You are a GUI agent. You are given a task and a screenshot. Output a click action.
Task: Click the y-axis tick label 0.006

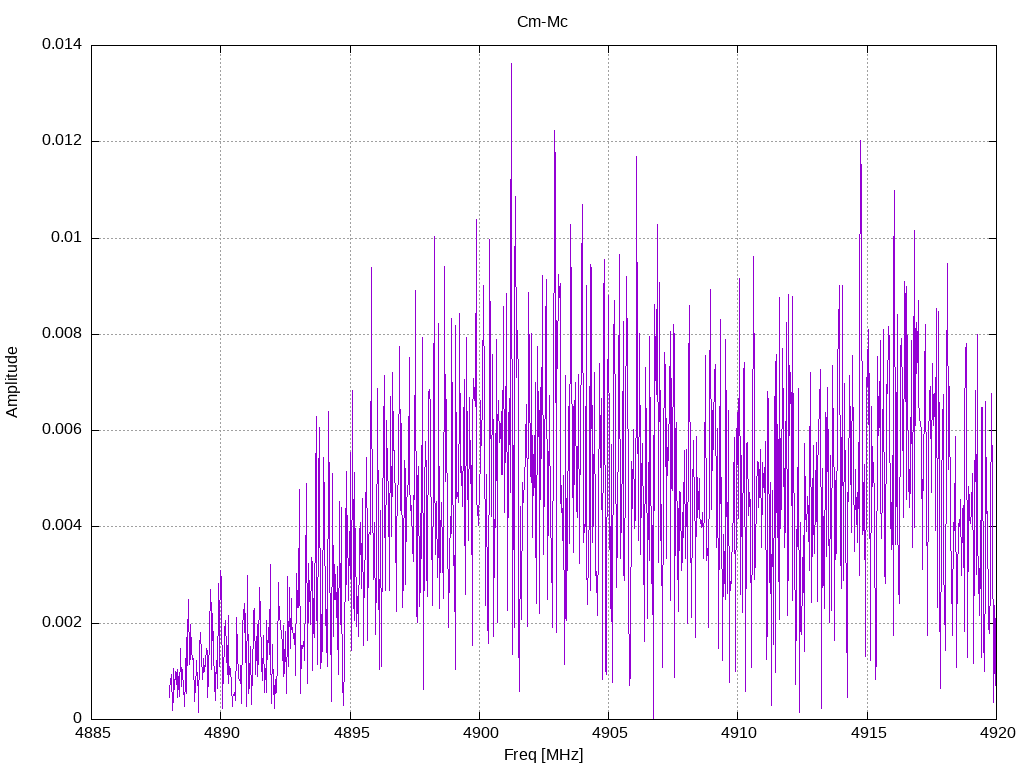tap(62, 429)
